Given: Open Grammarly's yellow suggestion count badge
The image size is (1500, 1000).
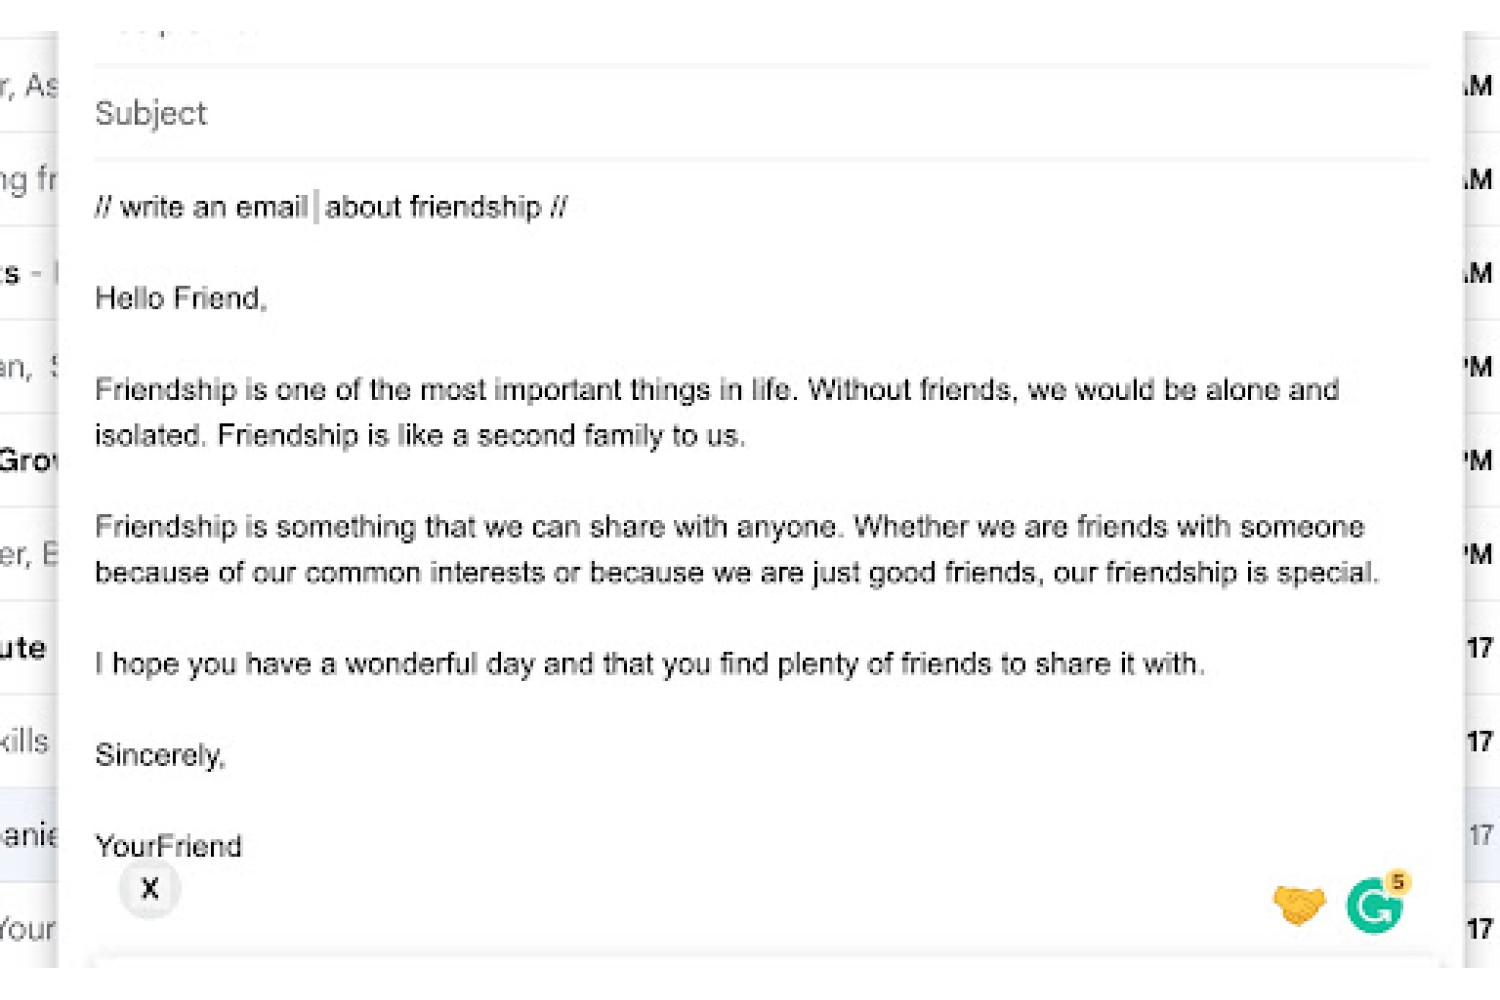Looking at the screenshot, I should coord(1398,882).
